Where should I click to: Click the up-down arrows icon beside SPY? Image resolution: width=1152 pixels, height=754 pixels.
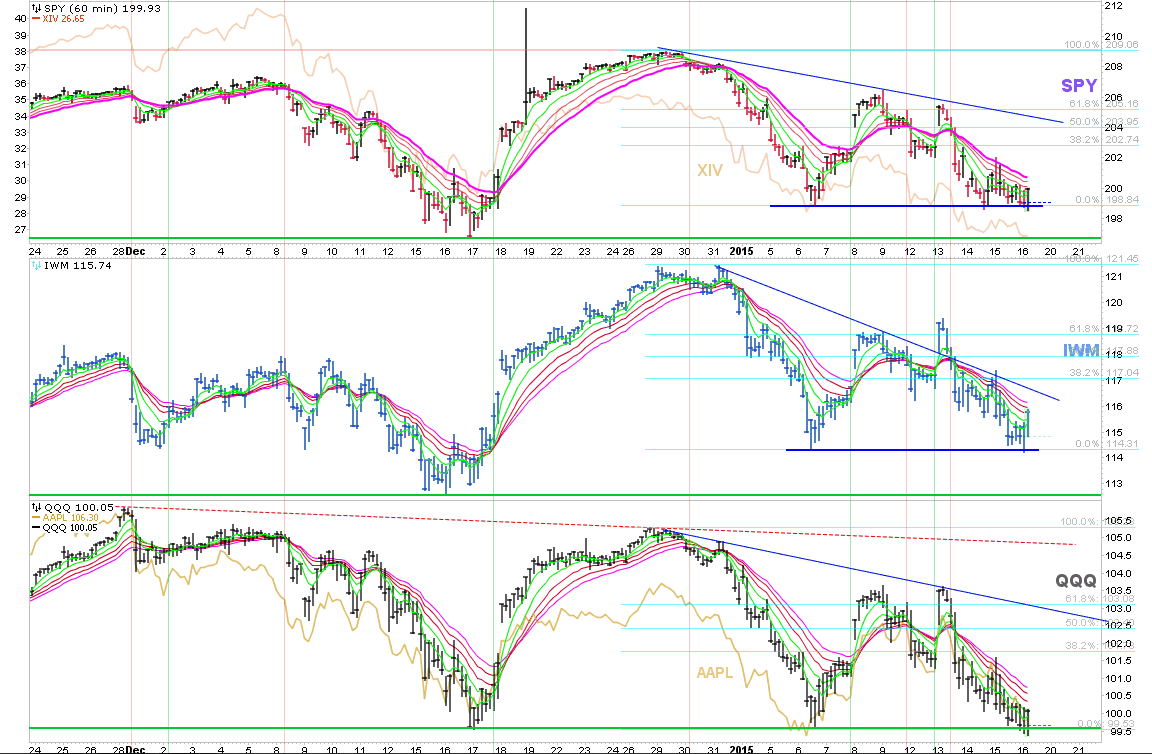[37, 8]
